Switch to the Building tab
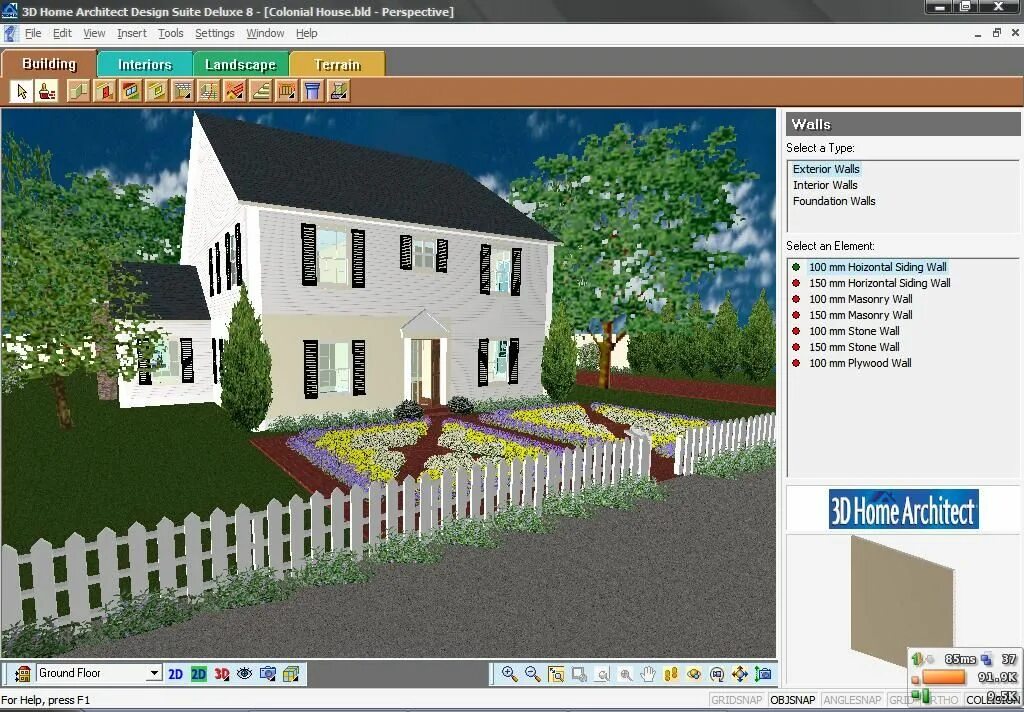The image size is (1024, 712). click(x=50, y=64)
